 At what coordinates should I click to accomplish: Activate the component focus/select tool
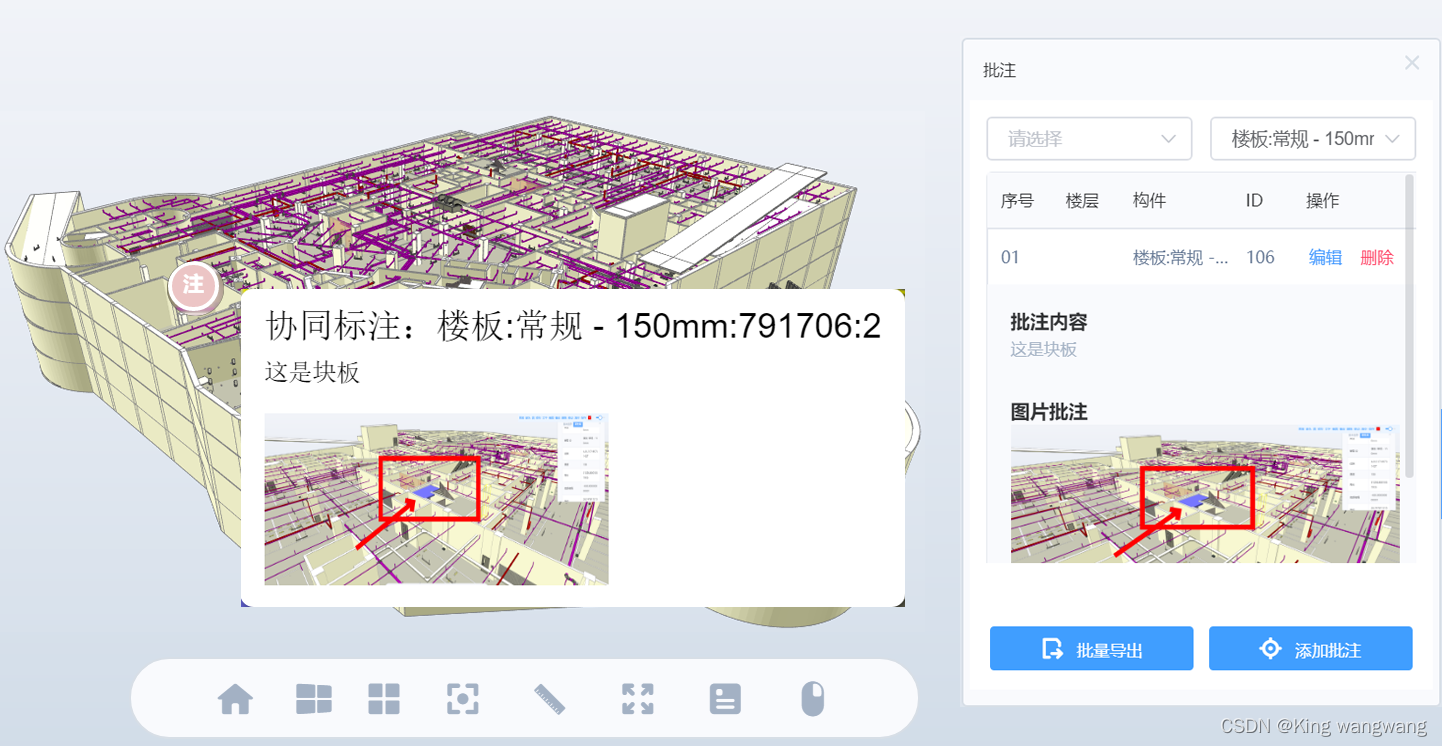(x=462, y=699)
